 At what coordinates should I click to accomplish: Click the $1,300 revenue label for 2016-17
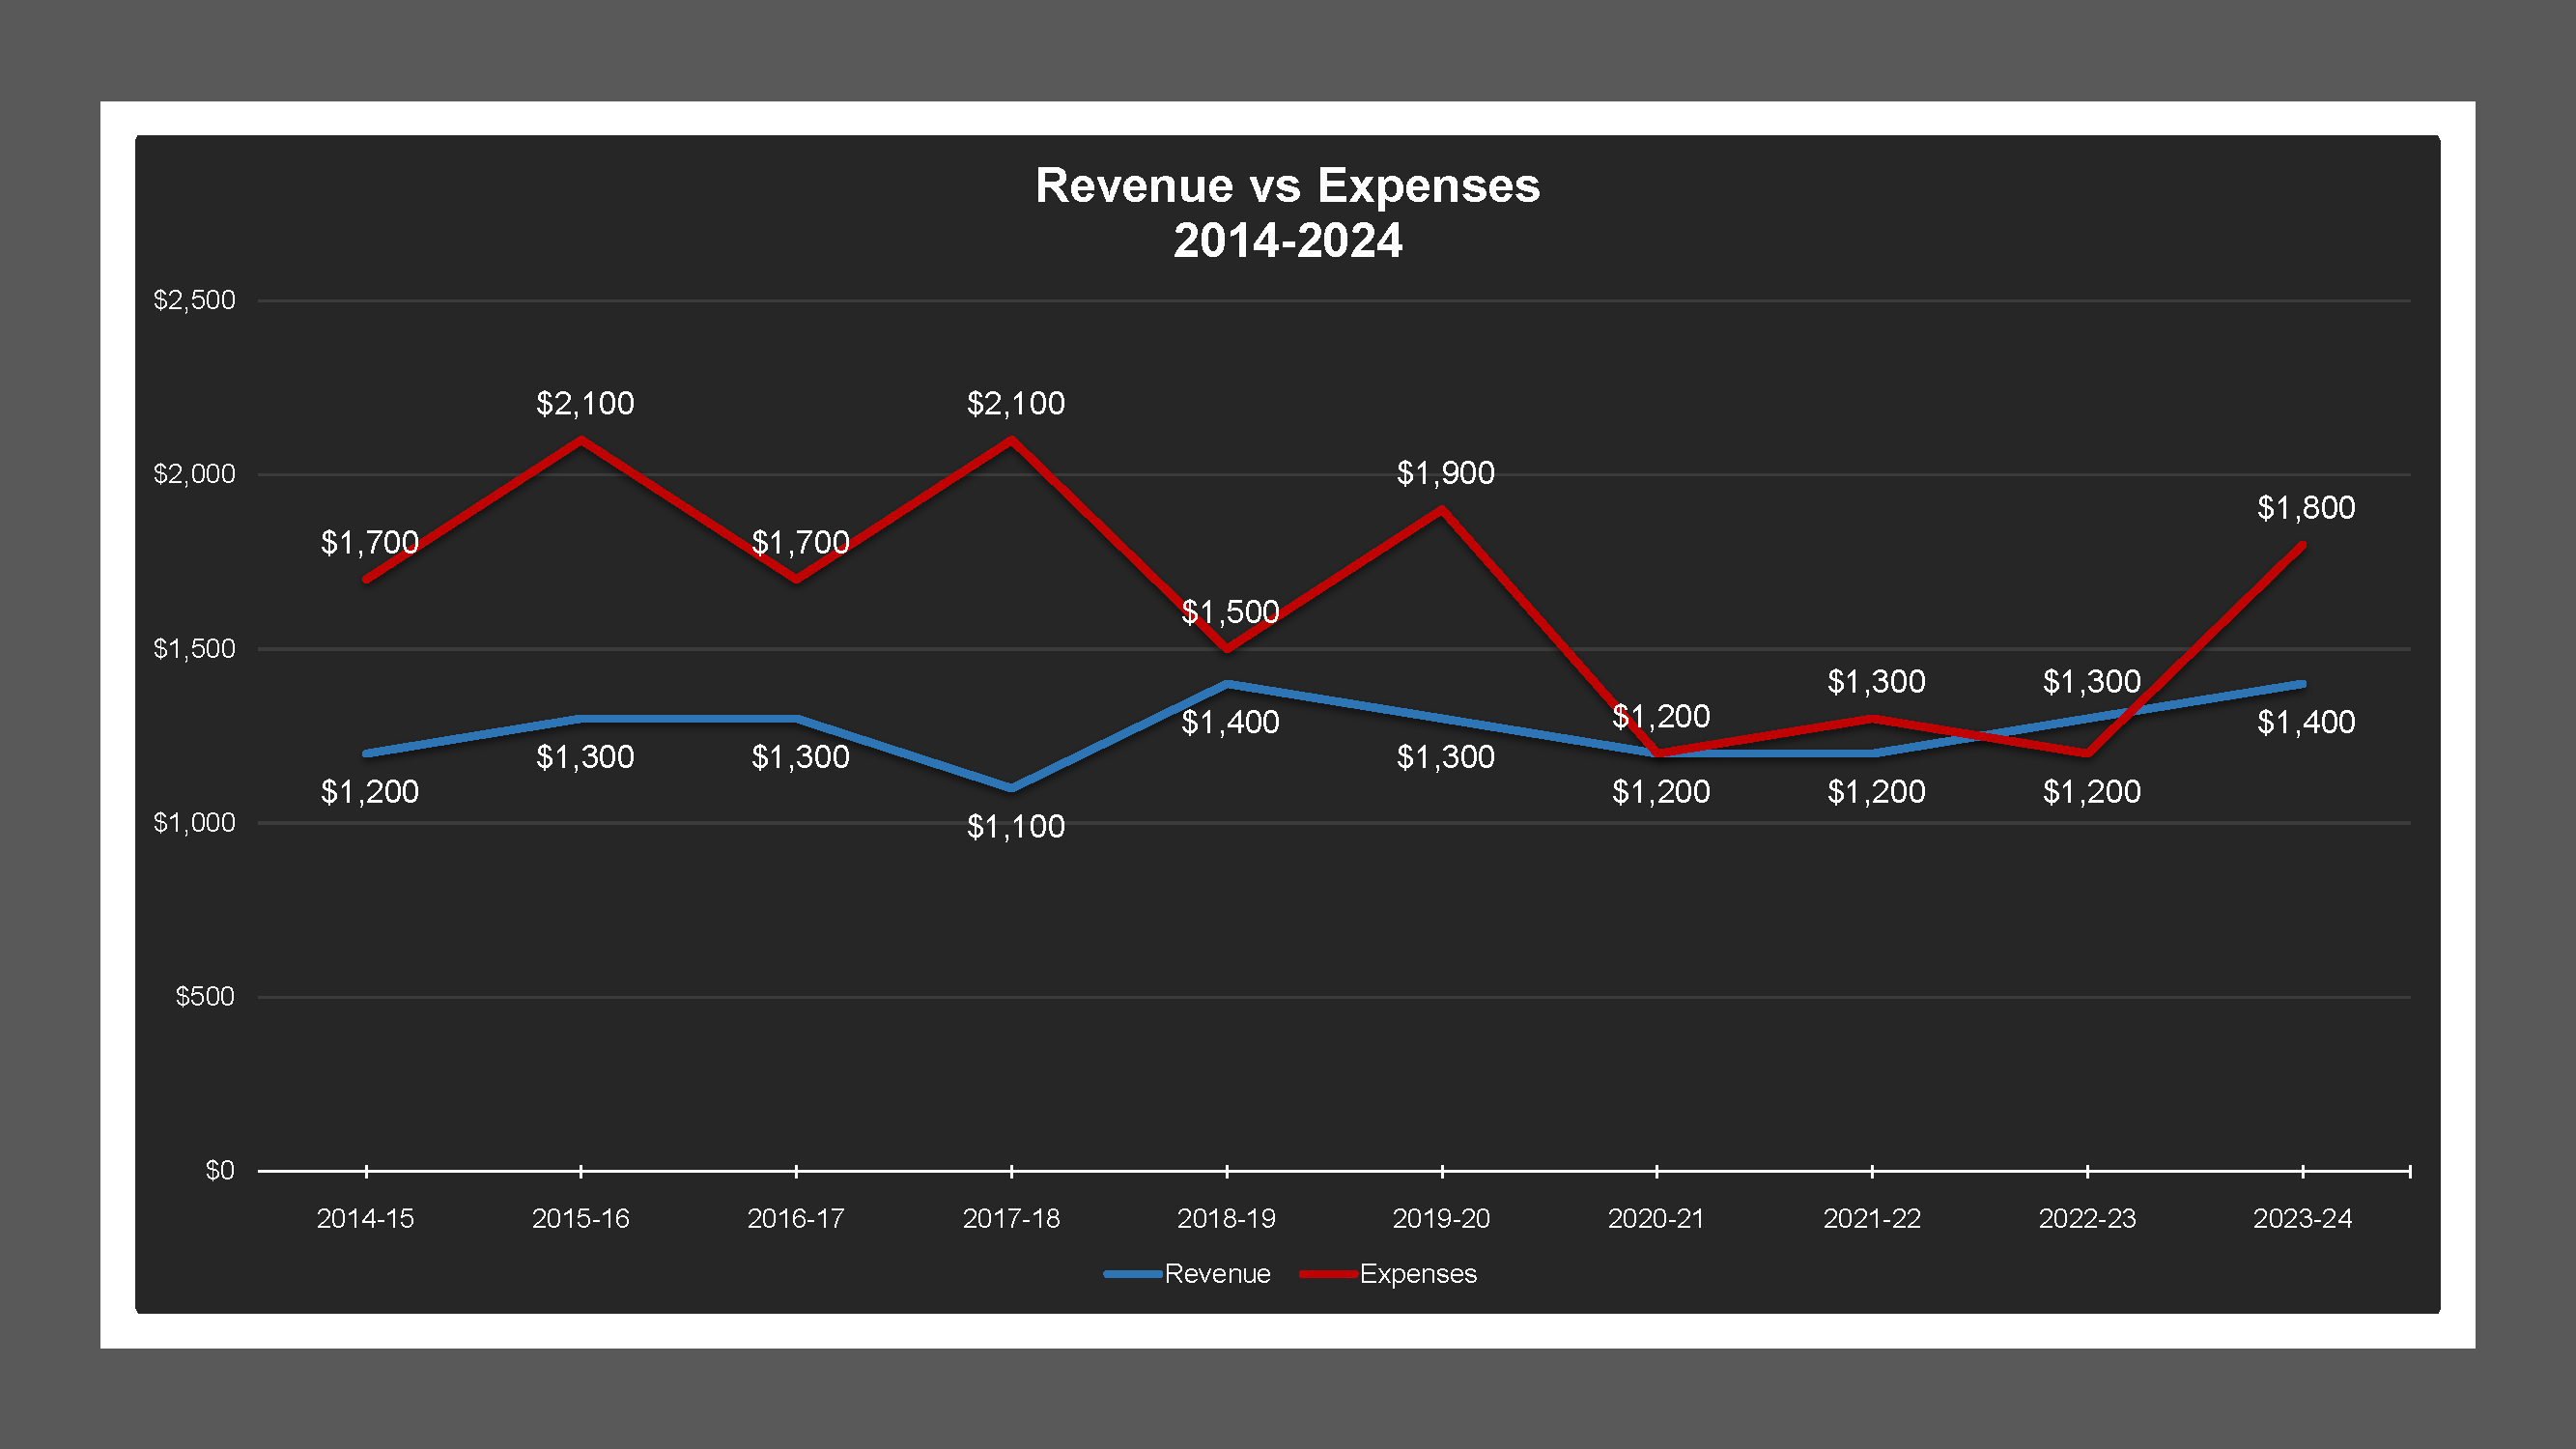(x=801, y=757)
